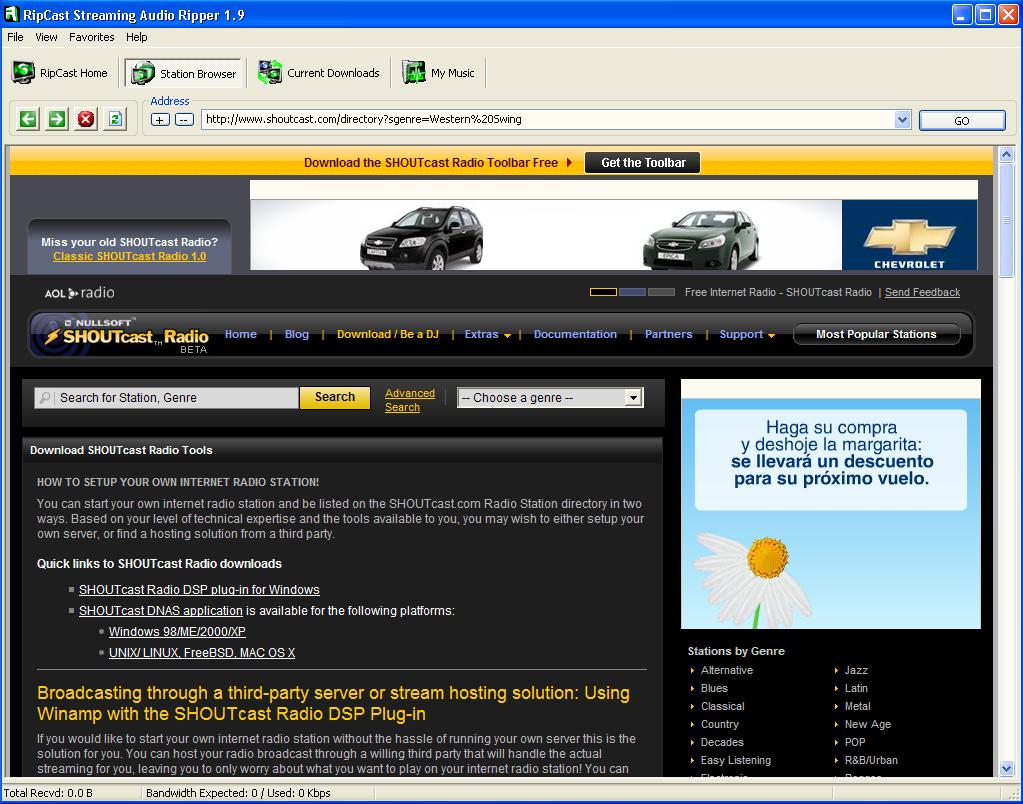Click the SHOUTcast Radio logo
The image size is (1023, 804).
point(125,334)
